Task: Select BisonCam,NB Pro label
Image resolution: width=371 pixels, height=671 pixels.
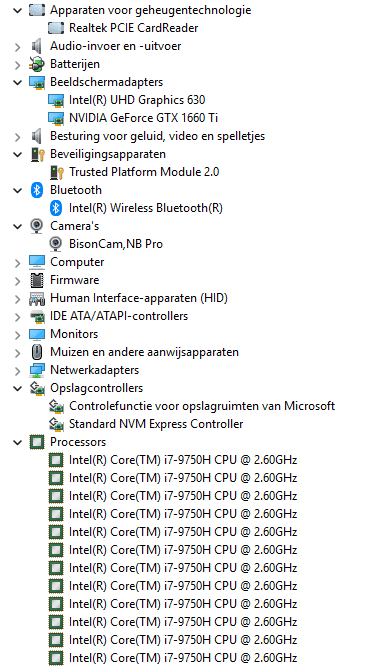Action: (116, 244)
